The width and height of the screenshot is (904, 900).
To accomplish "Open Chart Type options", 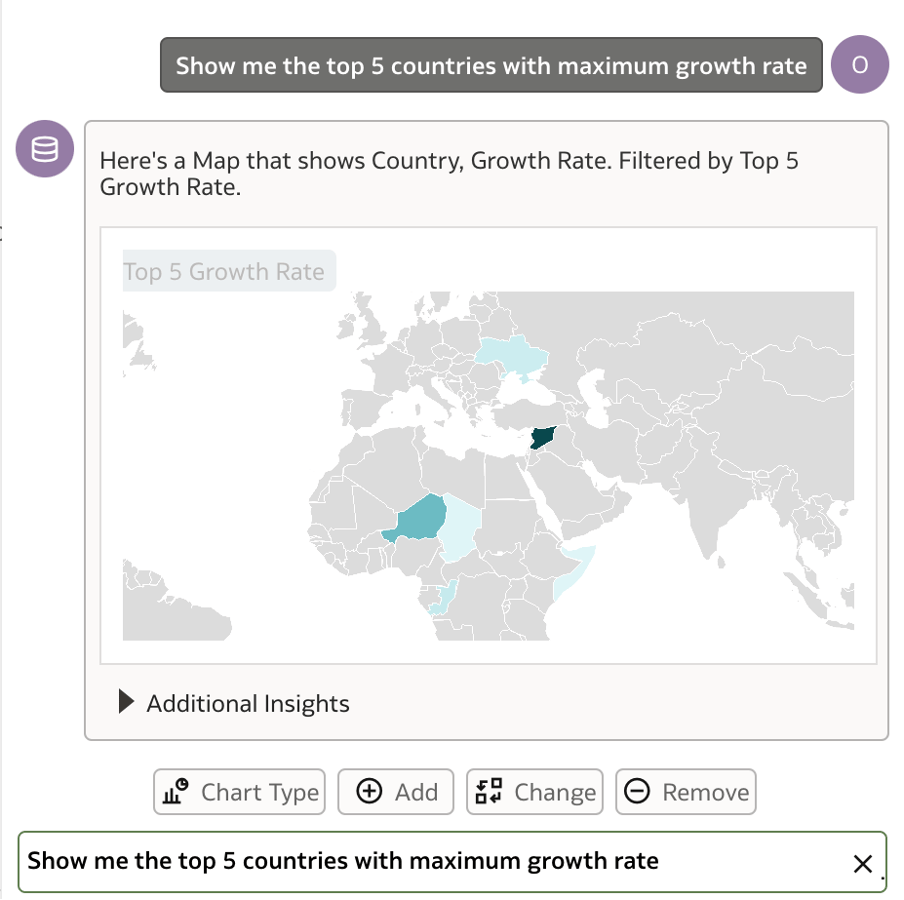I will click(x=239, y=791).
